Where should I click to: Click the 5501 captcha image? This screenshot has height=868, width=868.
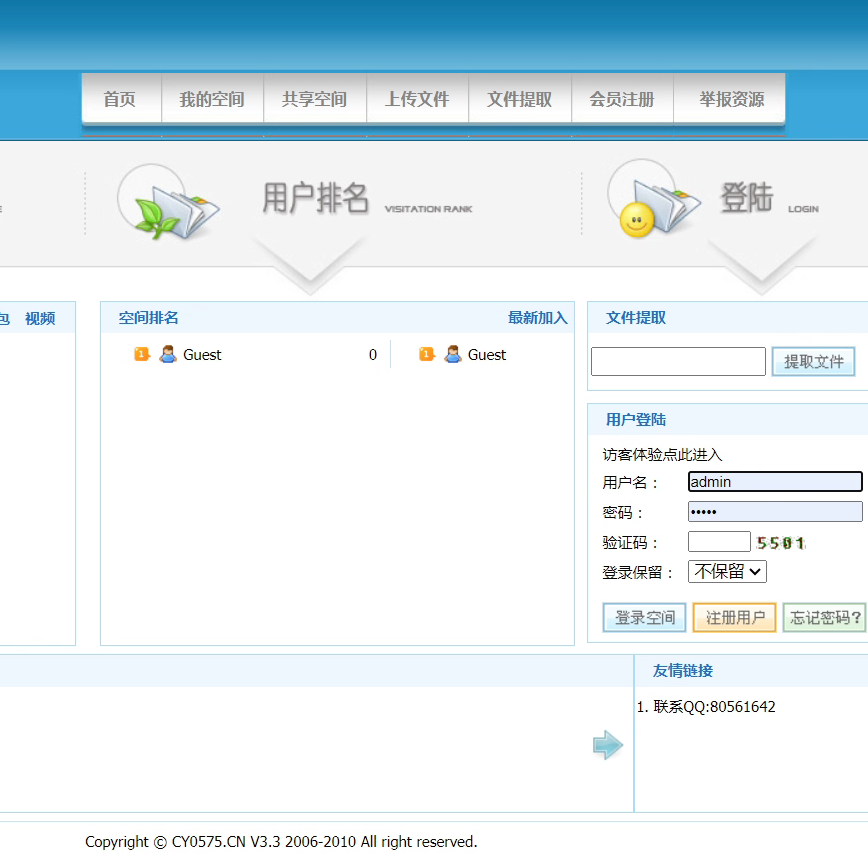781,543
